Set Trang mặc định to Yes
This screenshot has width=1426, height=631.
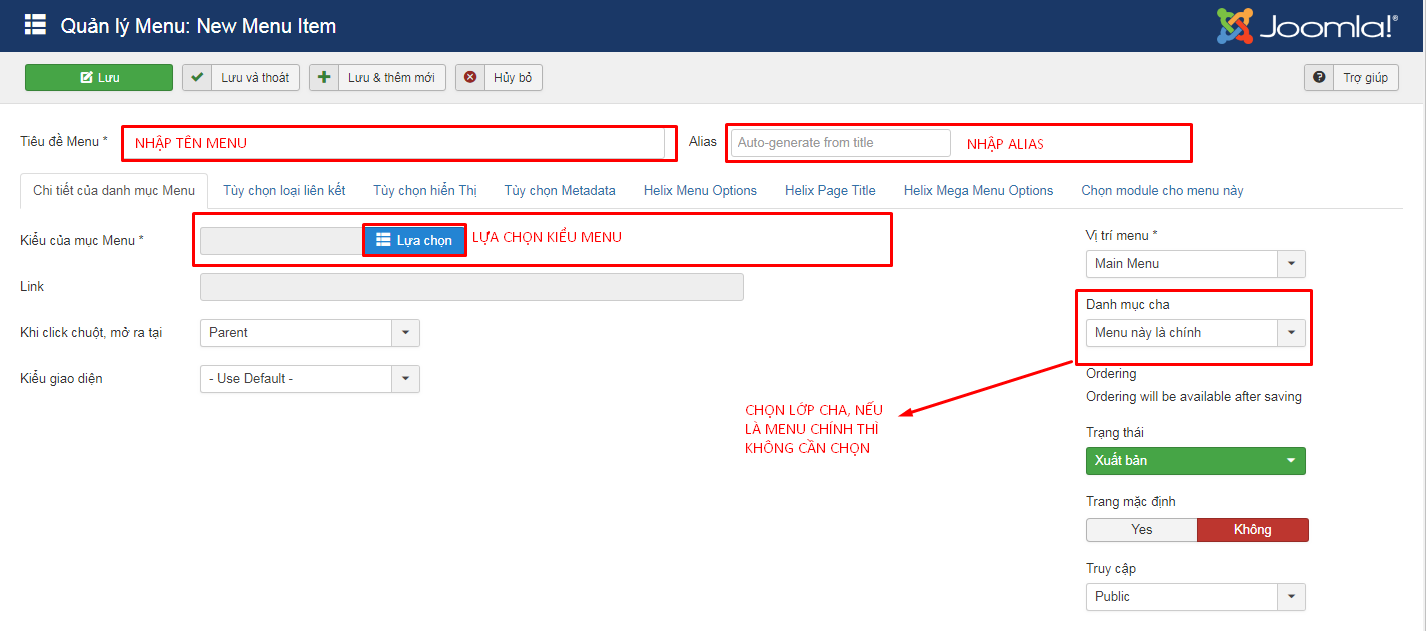click(1141, 529)
